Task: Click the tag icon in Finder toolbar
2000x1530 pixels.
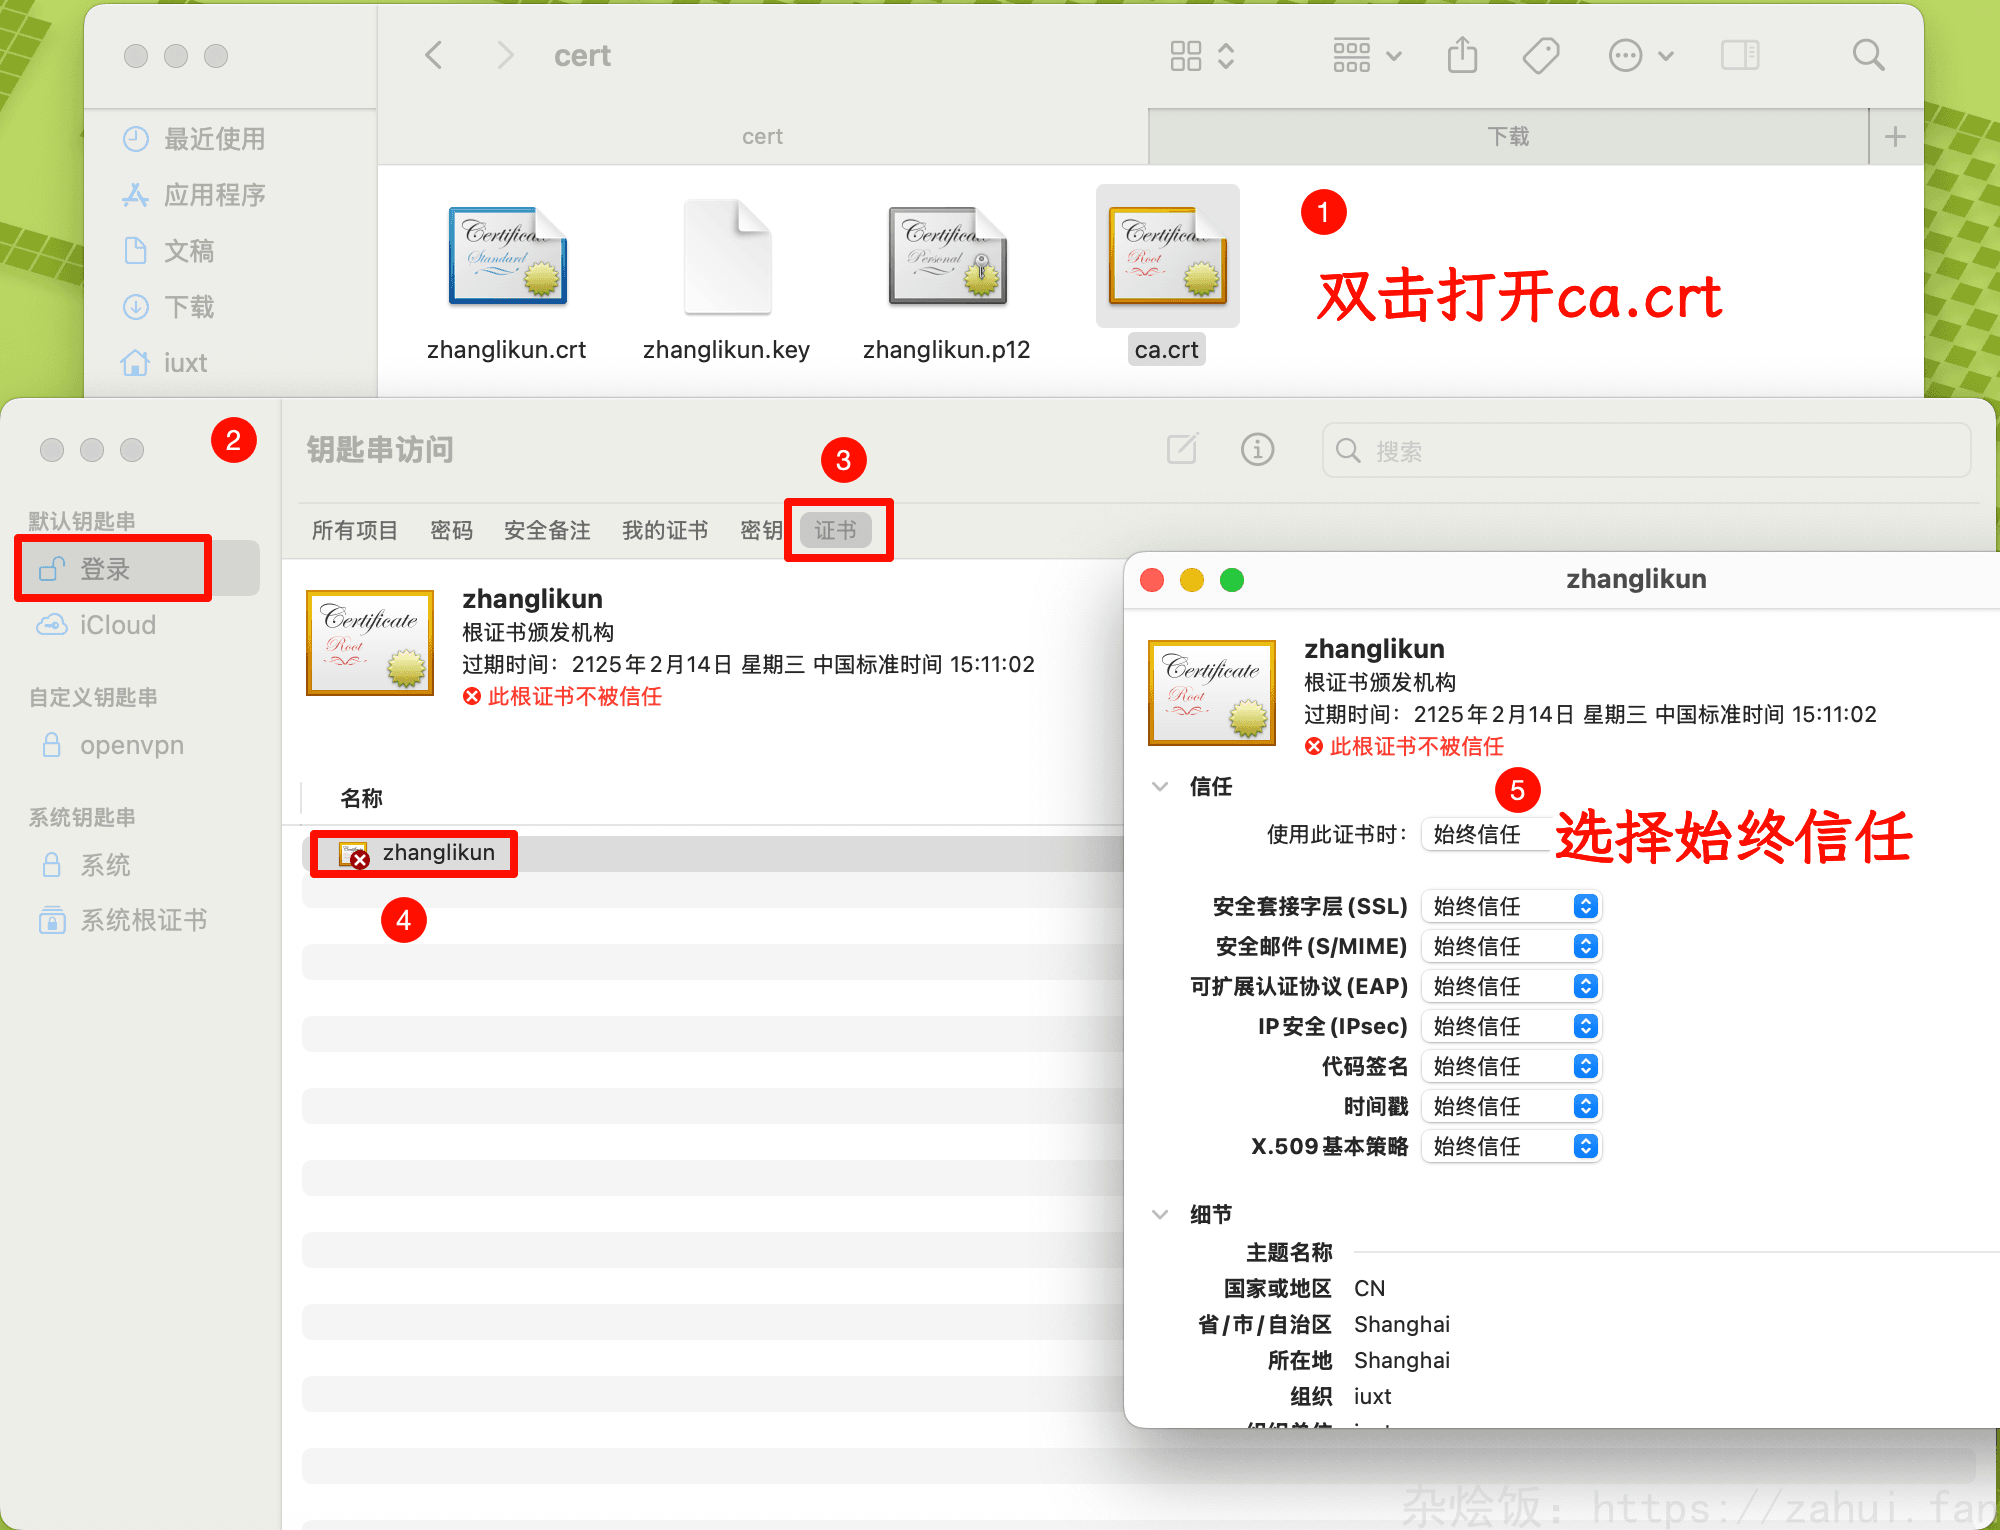Action: pyautogui.click(x=1541, y=55)
